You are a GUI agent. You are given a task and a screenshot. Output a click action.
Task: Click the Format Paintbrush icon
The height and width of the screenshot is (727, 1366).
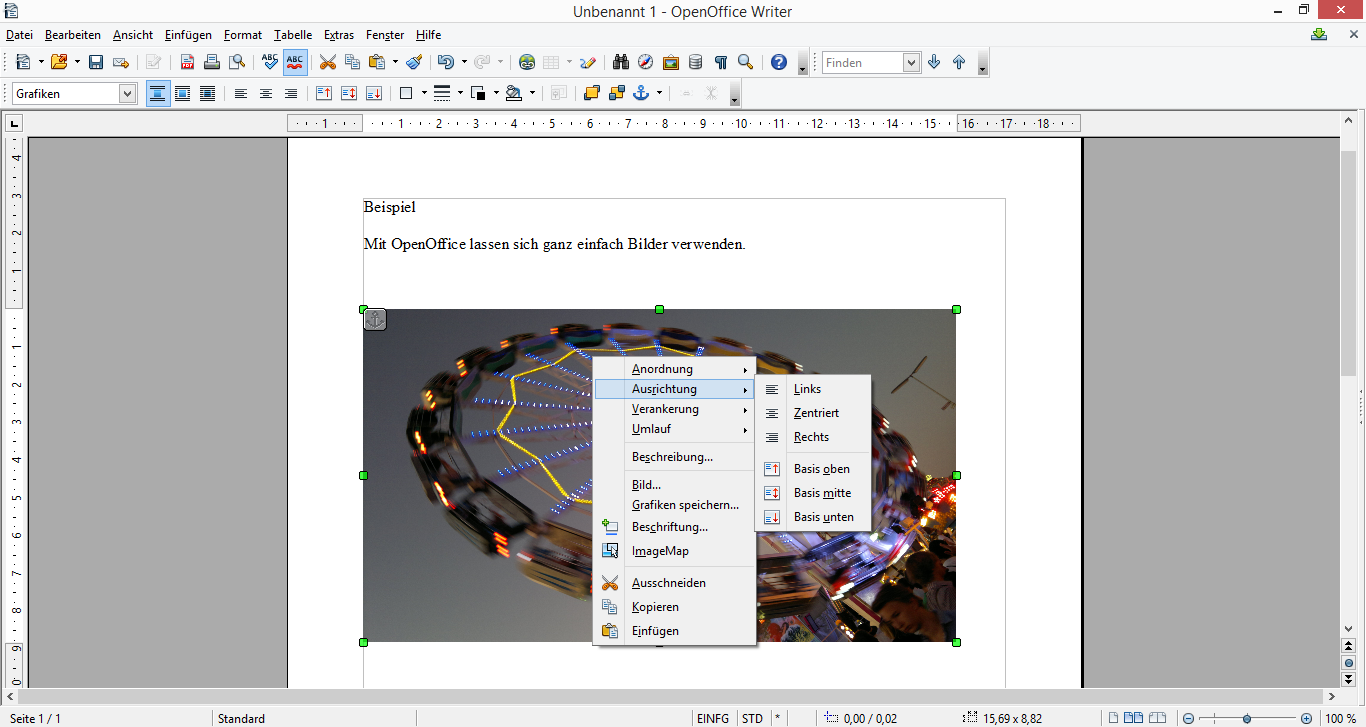click(414, 62)
